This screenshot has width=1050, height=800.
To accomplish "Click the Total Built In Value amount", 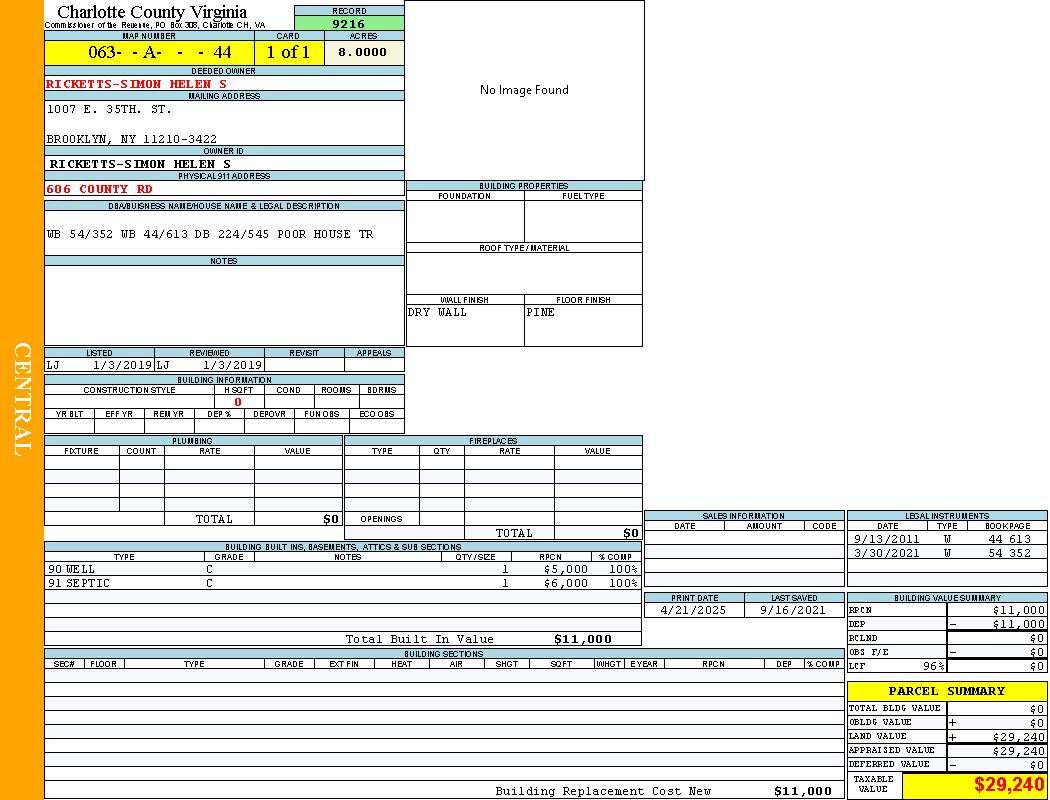I will coord(582,639).
